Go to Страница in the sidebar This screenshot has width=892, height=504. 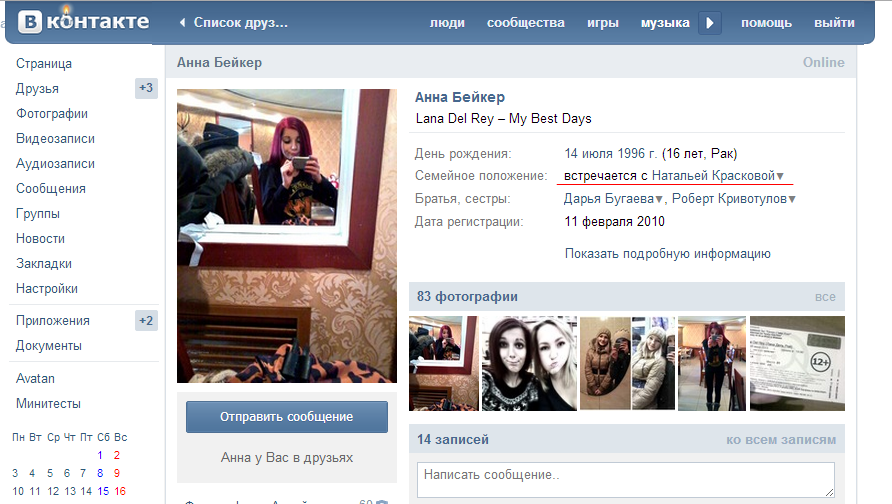tap(44, 64)
